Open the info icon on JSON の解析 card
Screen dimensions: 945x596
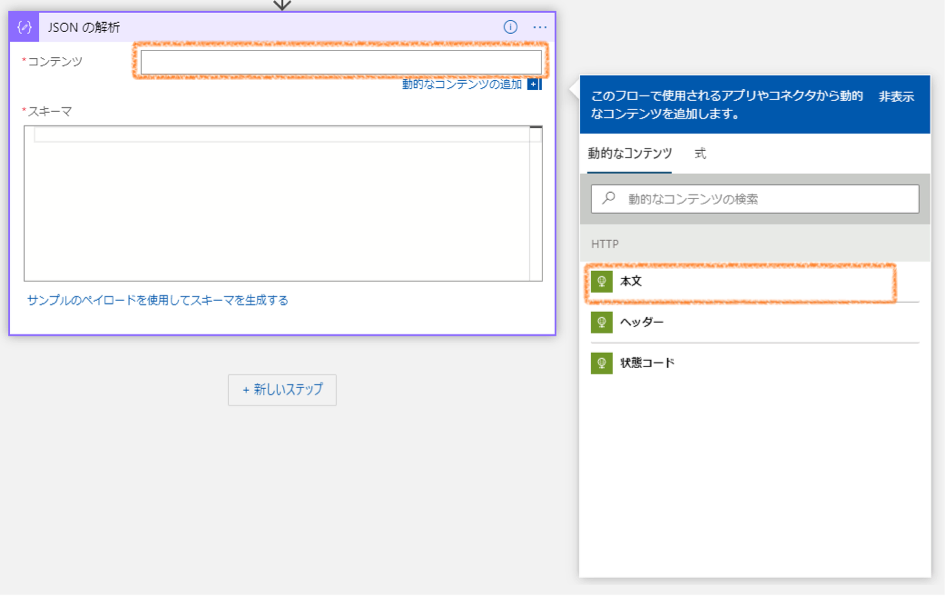click(x=510, y=27)
